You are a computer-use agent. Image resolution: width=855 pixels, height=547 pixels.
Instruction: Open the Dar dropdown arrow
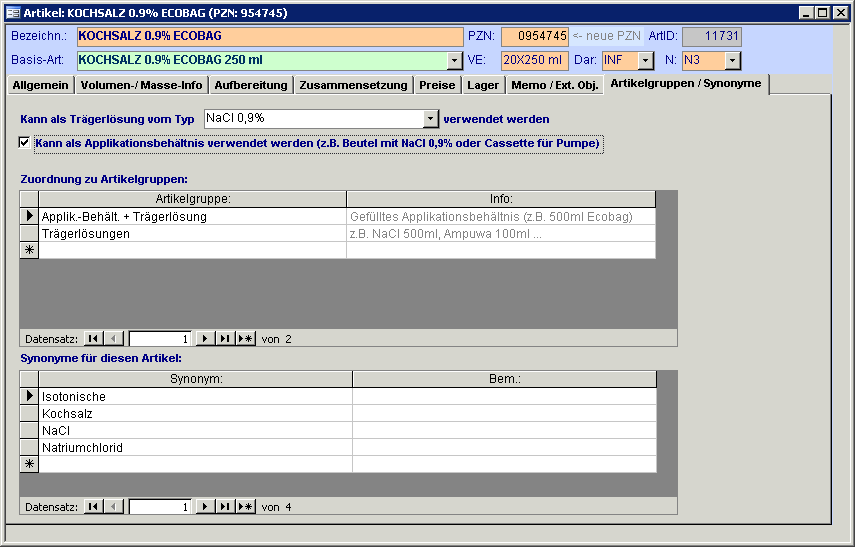646,61
